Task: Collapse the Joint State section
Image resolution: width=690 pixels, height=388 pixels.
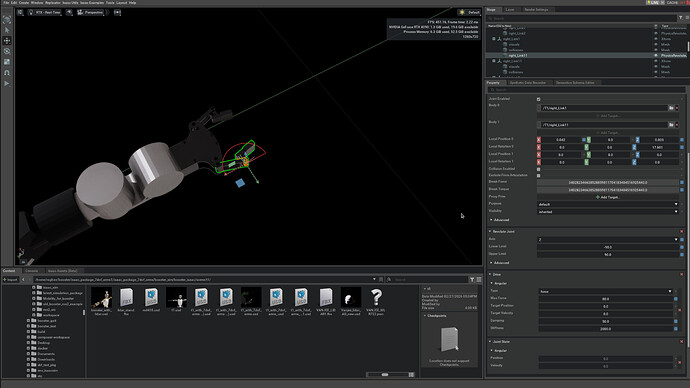Action: [x=490, y=341]
